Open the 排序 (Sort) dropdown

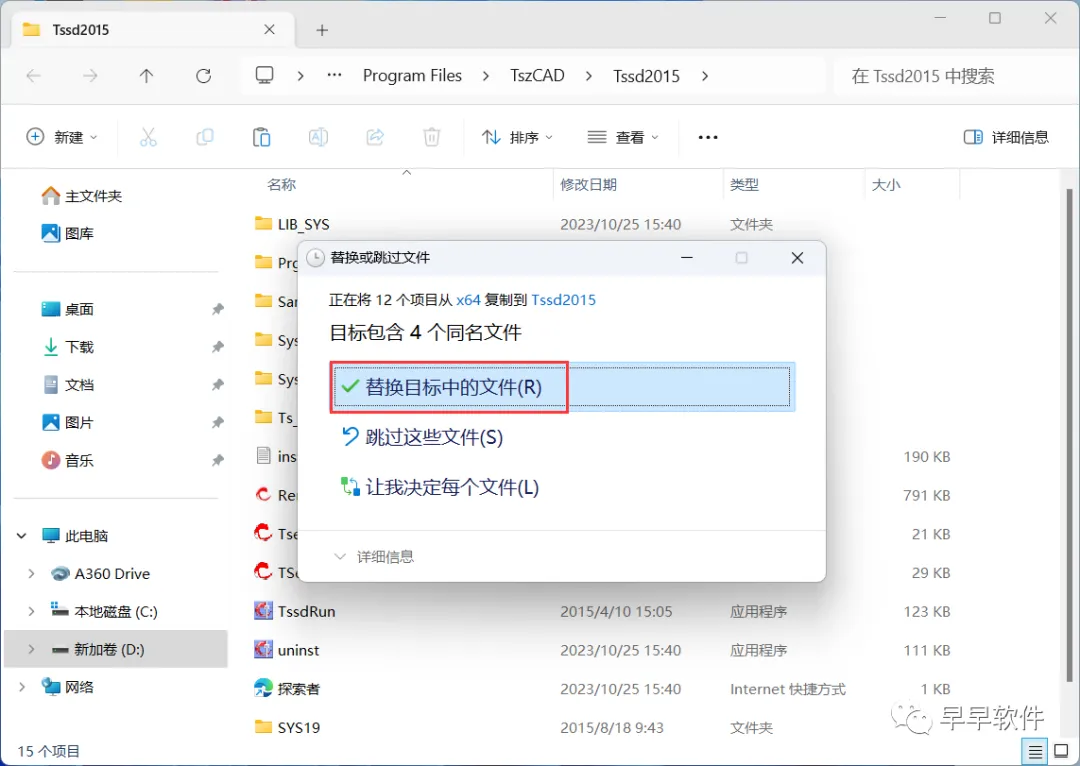[517, 137]
